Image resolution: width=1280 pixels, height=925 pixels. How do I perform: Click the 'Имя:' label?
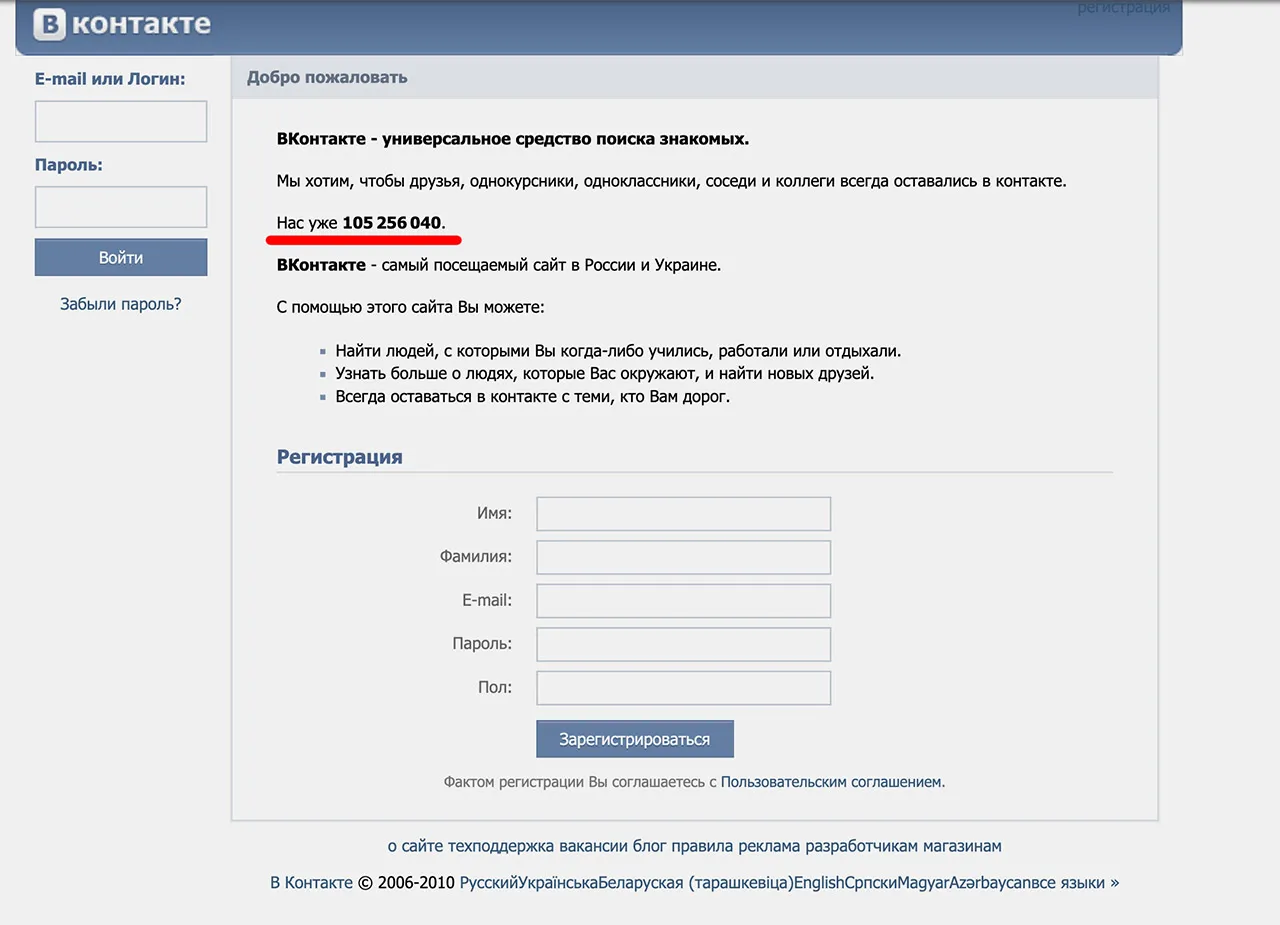pyautogui.click(x=495, y=513)
